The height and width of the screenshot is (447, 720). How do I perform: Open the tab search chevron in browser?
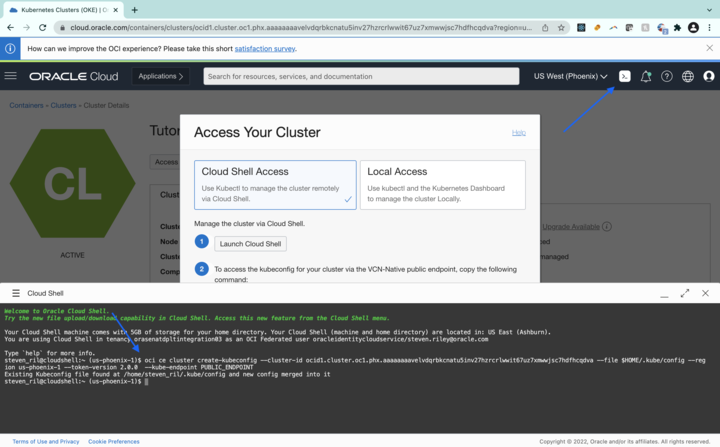pyautogui.click(x=709, y=10)
